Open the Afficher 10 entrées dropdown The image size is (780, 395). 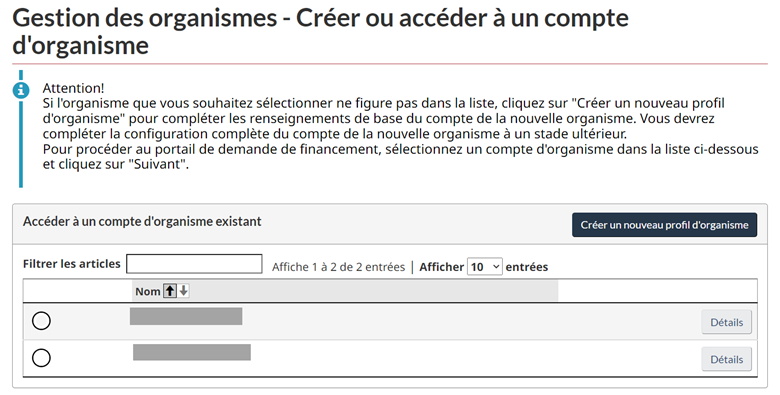(x=485, y=267)
